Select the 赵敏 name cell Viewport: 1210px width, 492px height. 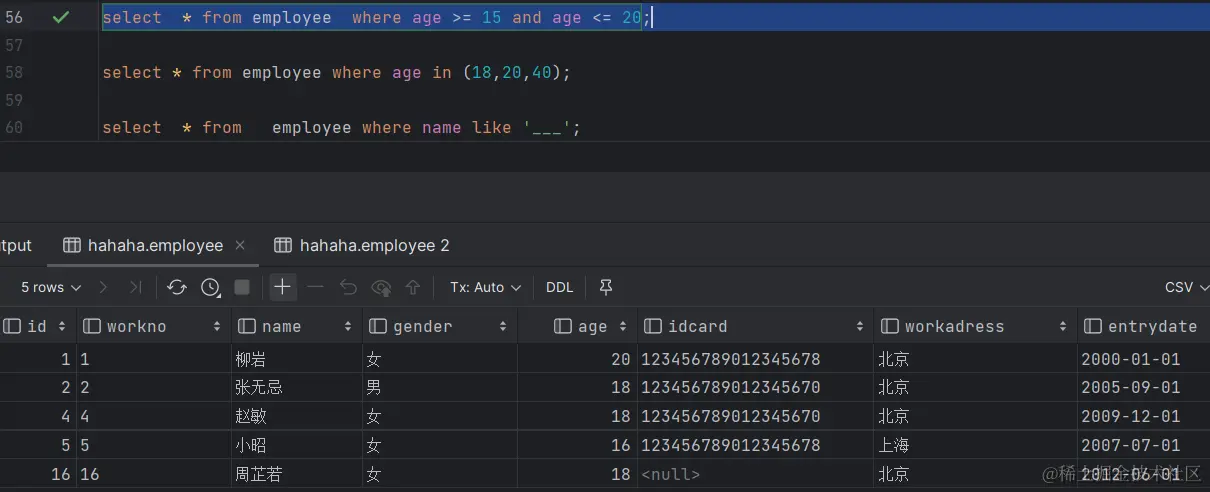click(296, 416)
